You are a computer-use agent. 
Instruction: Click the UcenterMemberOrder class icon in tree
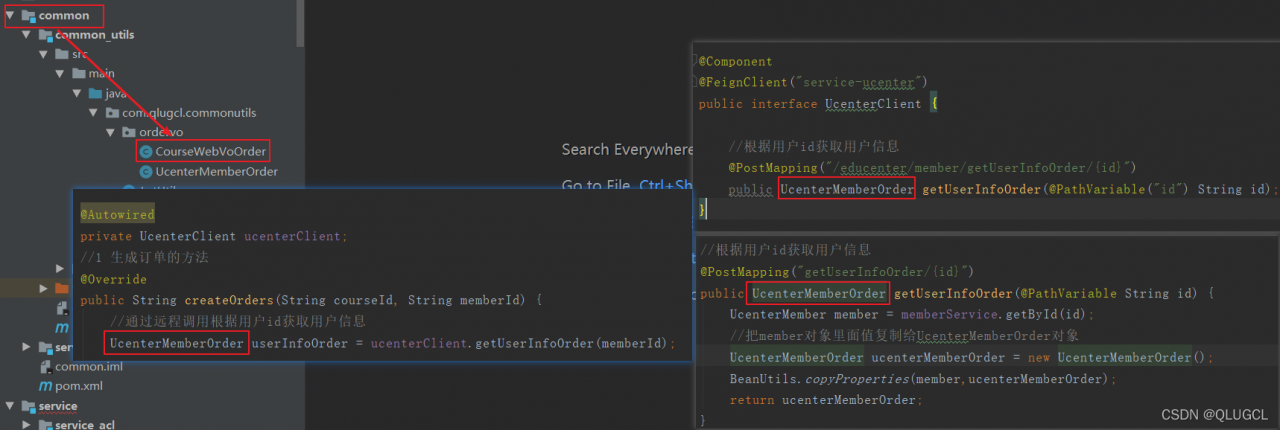[x=146, y=171]
